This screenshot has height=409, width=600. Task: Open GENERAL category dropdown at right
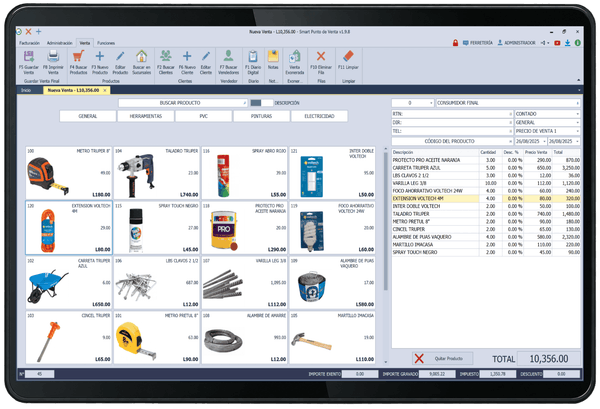point(577,122)
